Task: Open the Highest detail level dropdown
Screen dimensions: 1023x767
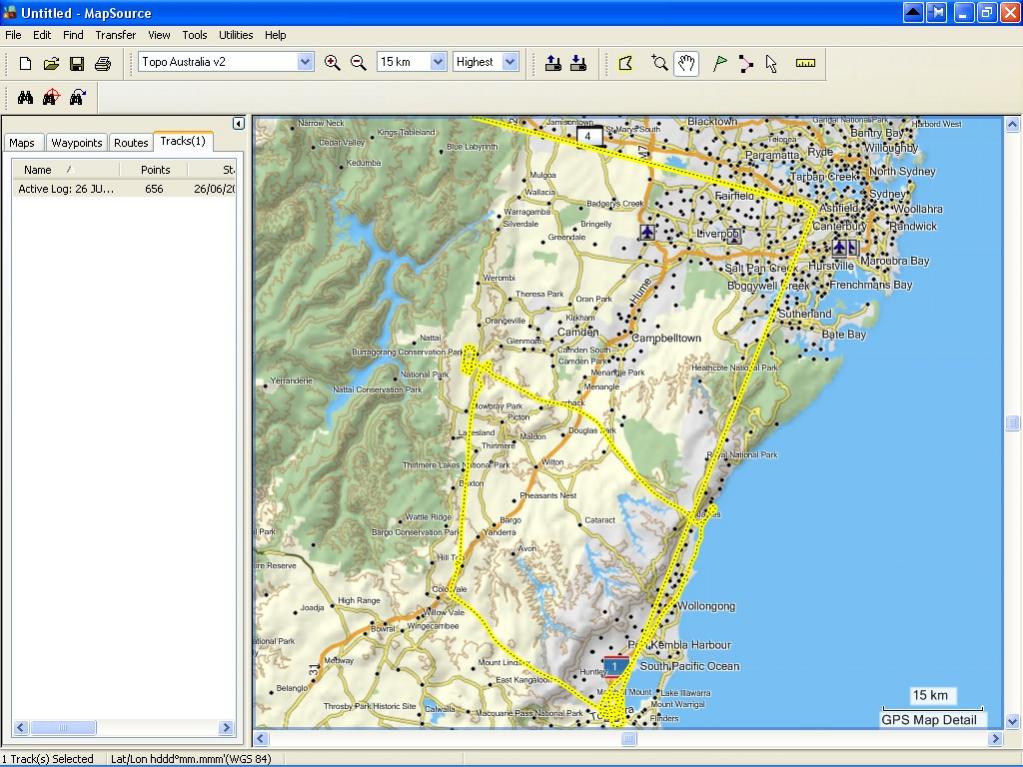Action: (x=510, y=62)
